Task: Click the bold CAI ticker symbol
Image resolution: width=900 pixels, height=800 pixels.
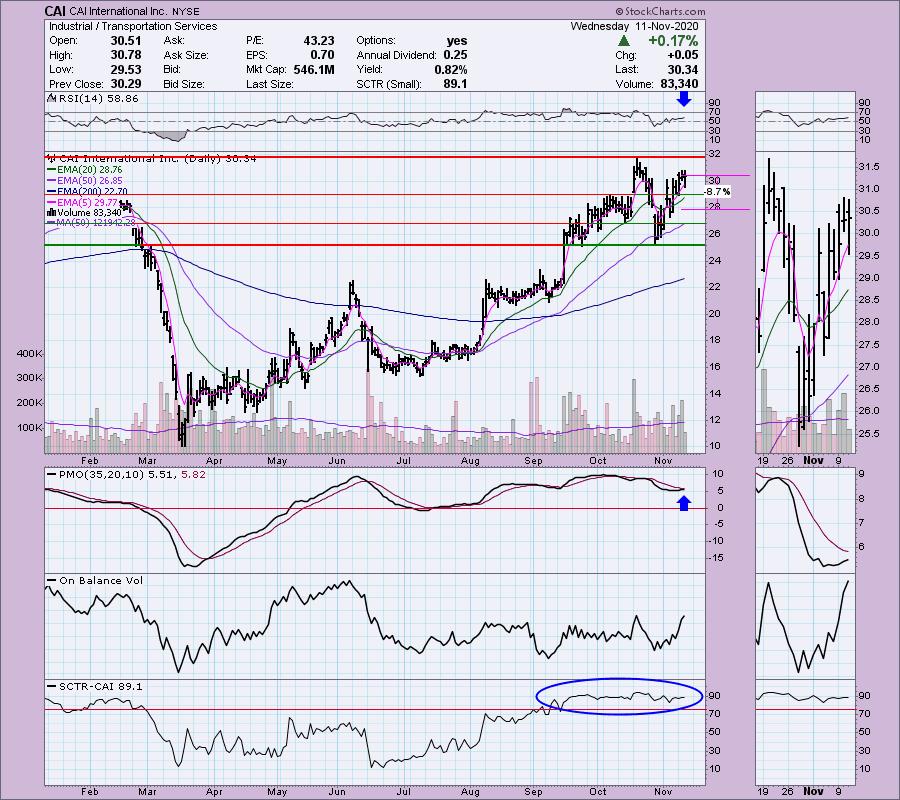Action: (56, 11)
